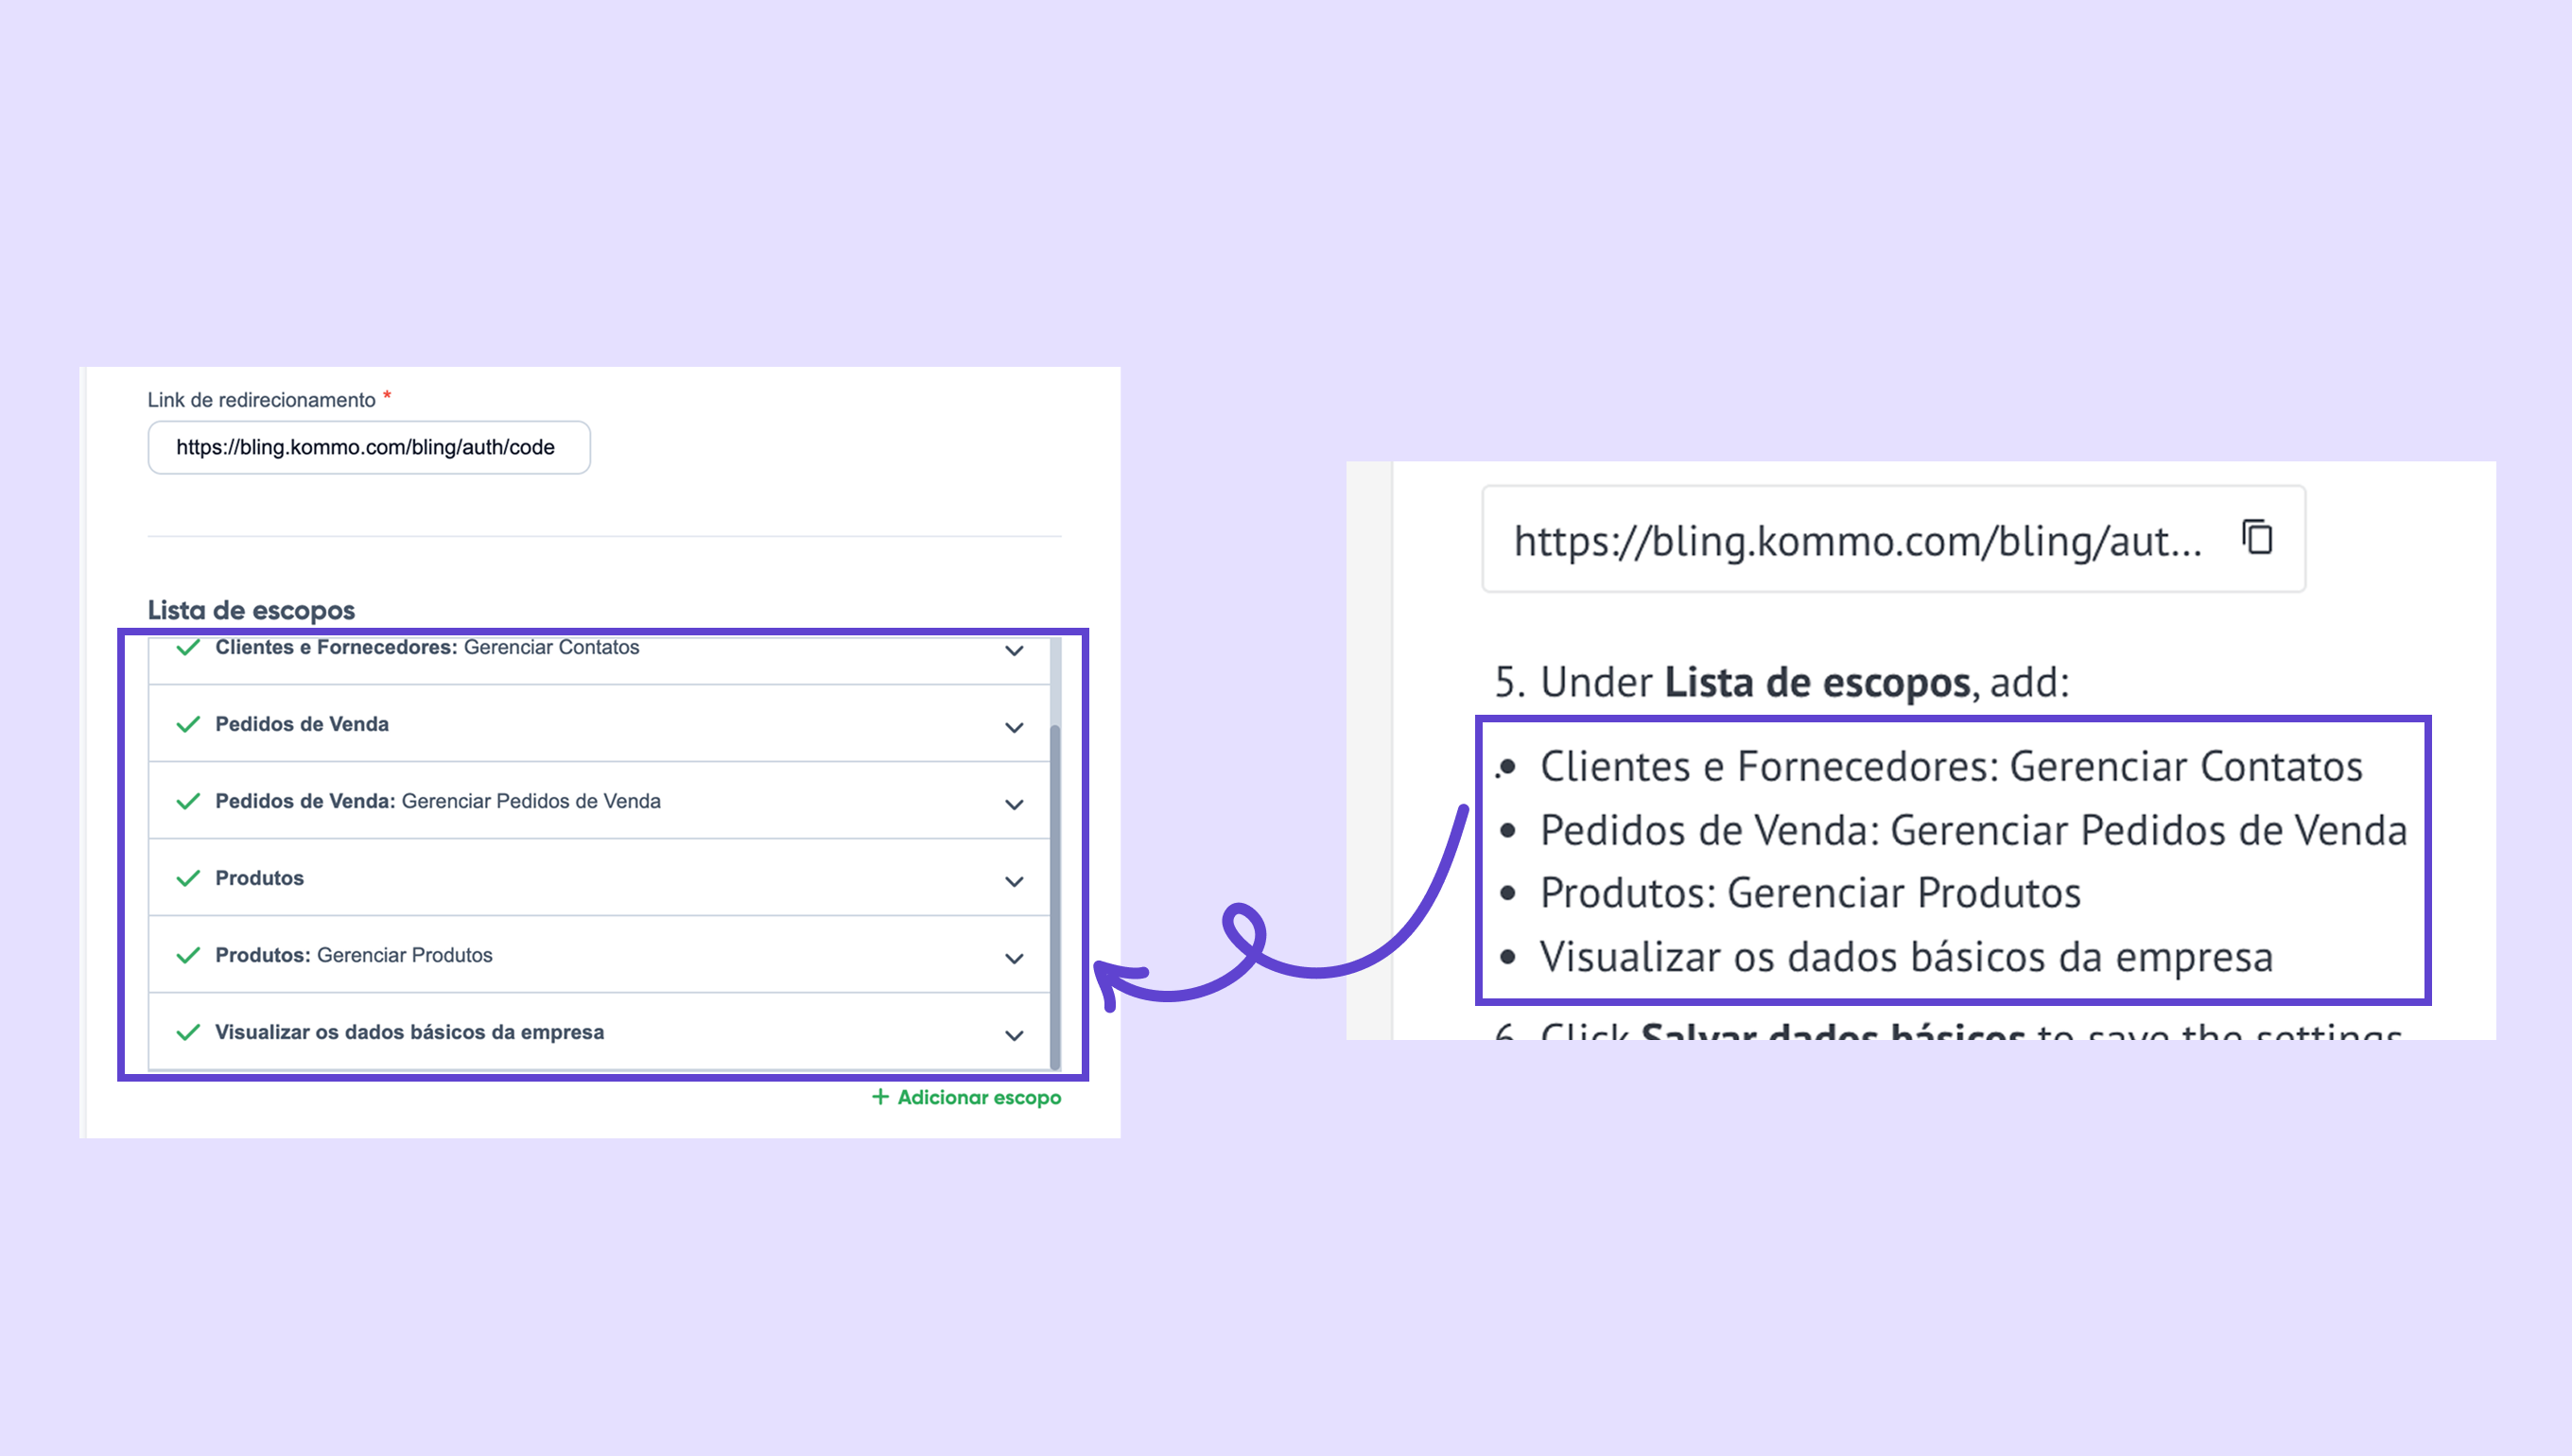Expand Visualizar os dados básicos chevron

tap(1014, 1035)
